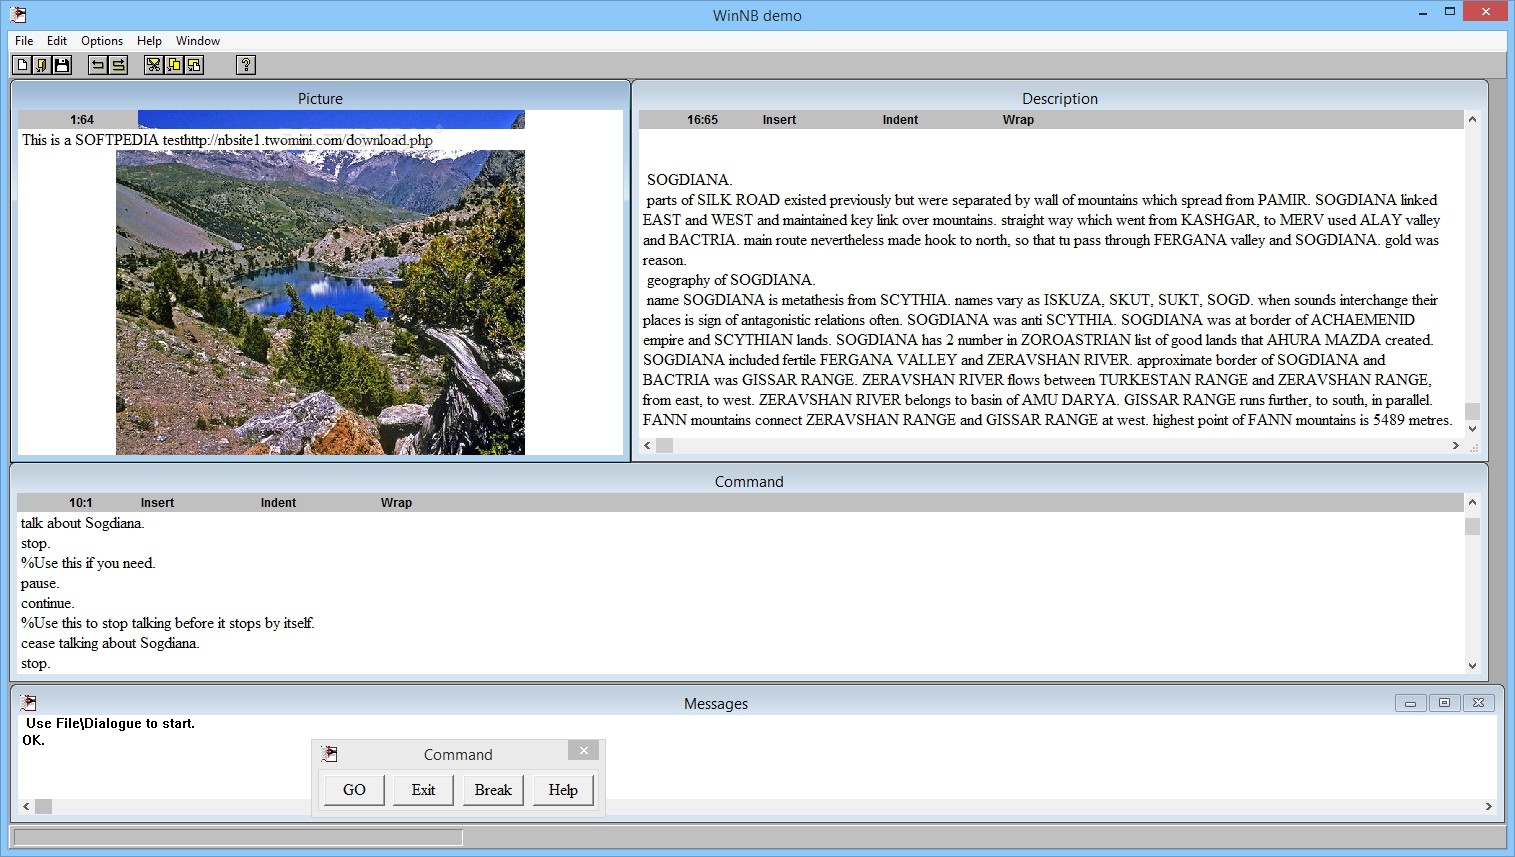Click 'cease talking about Sogdiana.' line
Viewport: 1515px width, 857px height.
coord(110,643)
